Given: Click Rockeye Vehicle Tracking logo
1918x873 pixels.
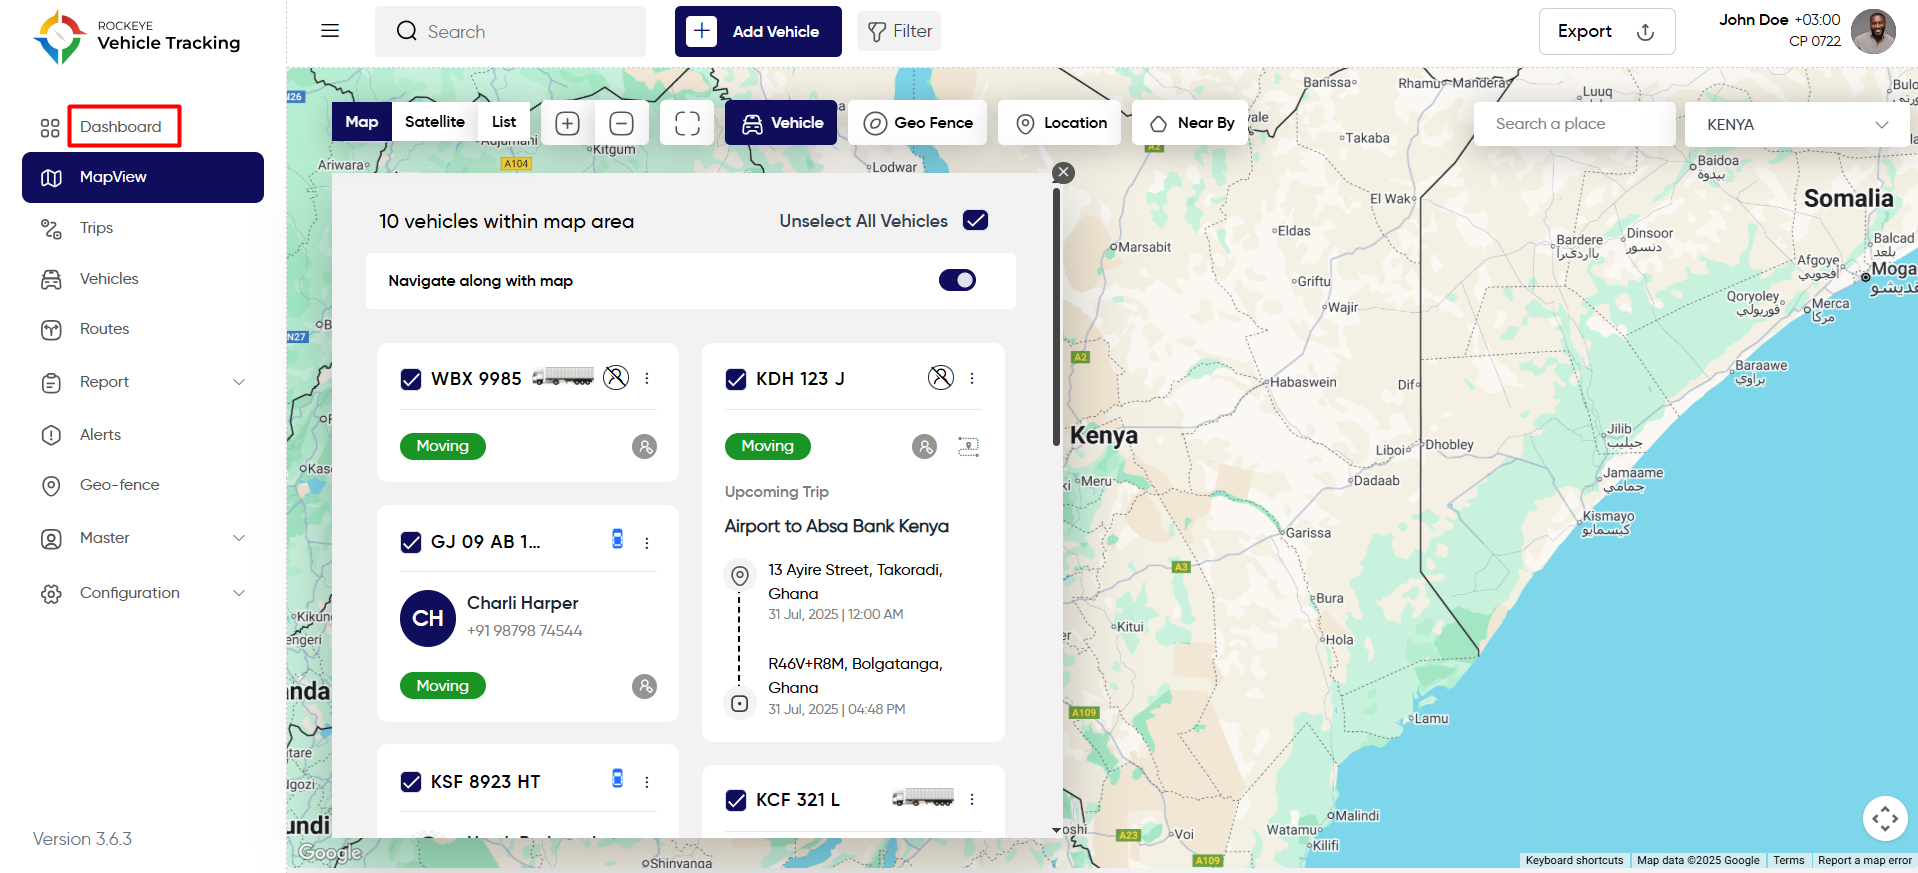Looking at the screenshot, I should (136, 36).
